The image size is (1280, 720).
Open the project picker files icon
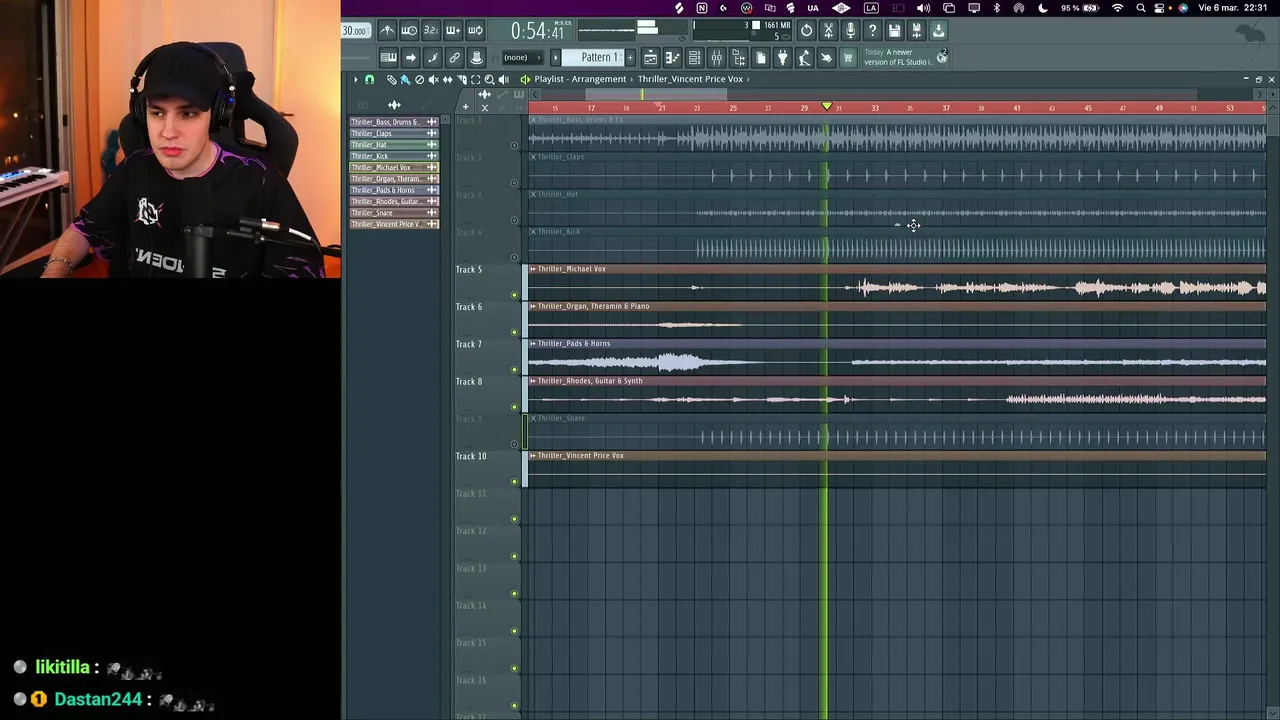(x=760, y=57)
